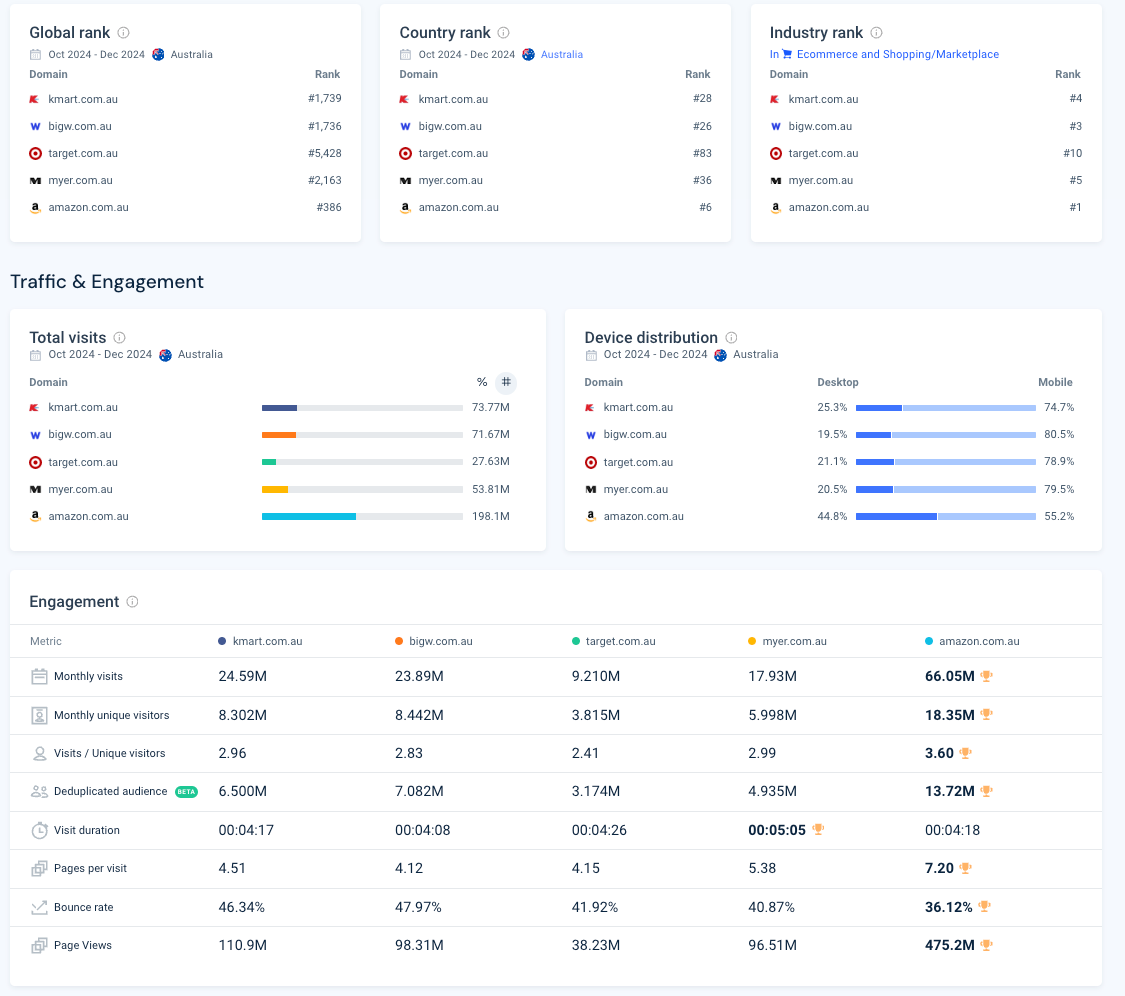Click the Bounce rate chart icon

point(39,907)
